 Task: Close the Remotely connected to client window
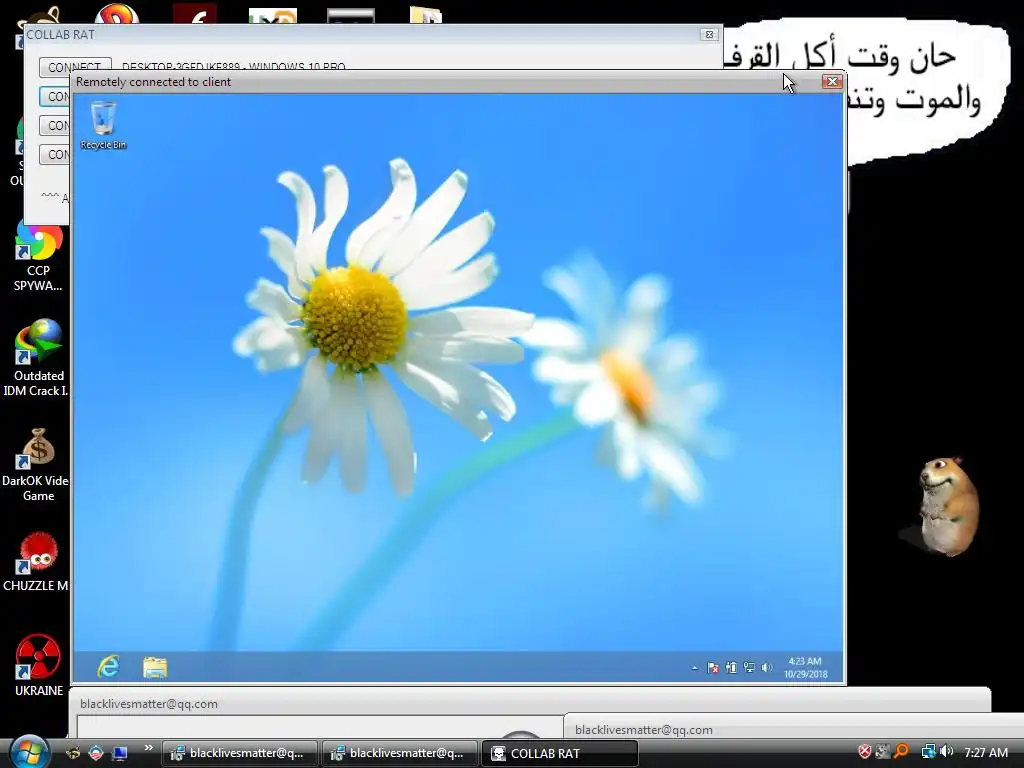point(832,82)
